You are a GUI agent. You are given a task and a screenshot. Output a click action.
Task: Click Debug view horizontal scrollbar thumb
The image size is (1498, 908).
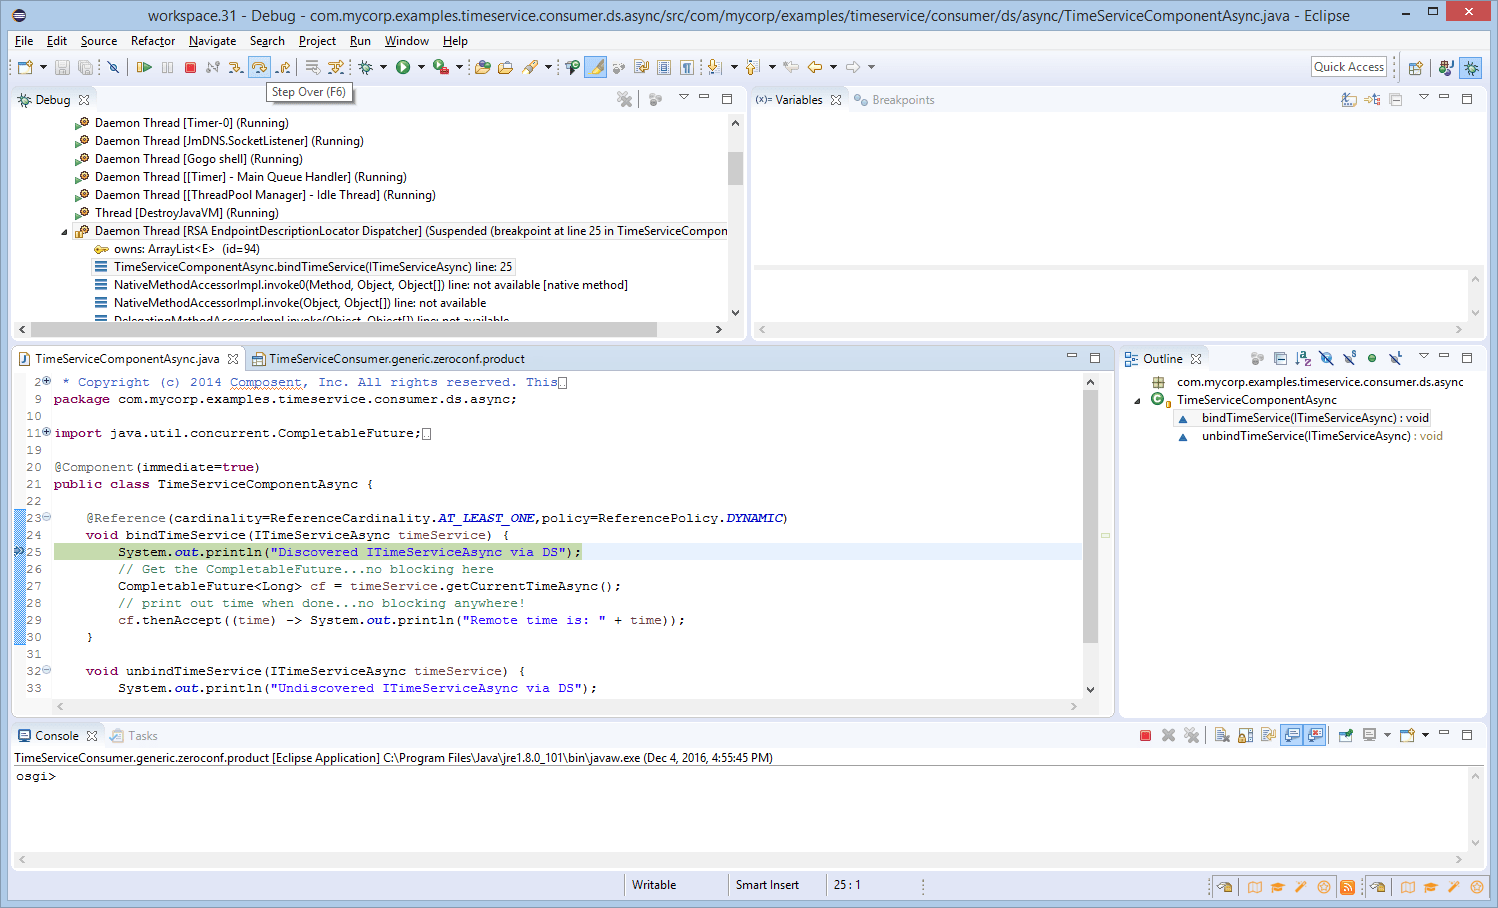click(x=344, y=329)
